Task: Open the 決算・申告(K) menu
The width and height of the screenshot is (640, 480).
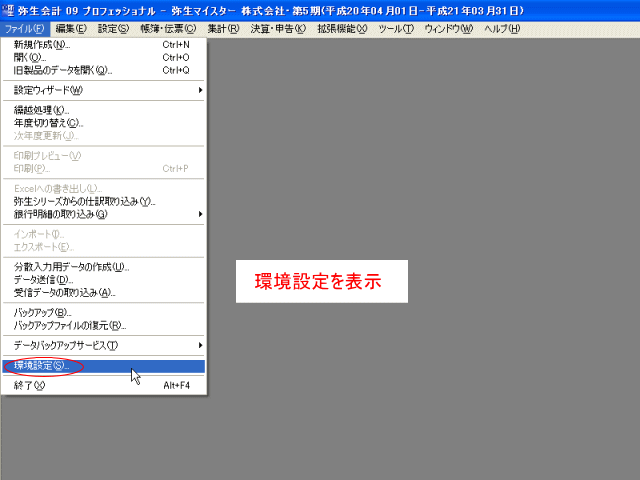Action: (x=278, y=29)
